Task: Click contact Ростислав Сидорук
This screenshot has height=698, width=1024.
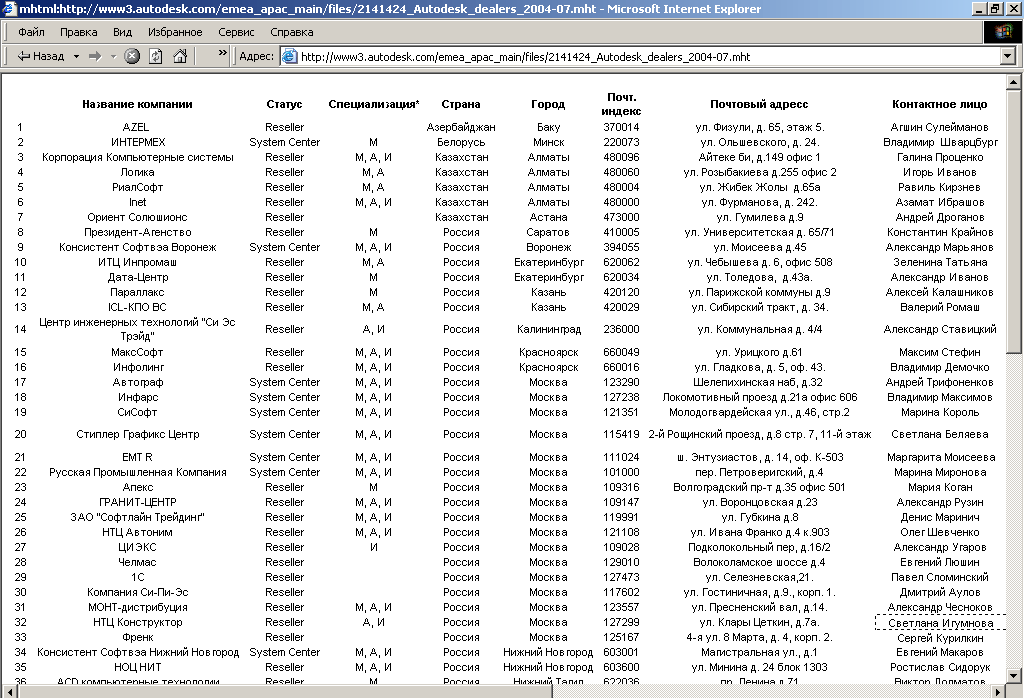Action: (940, 667)
